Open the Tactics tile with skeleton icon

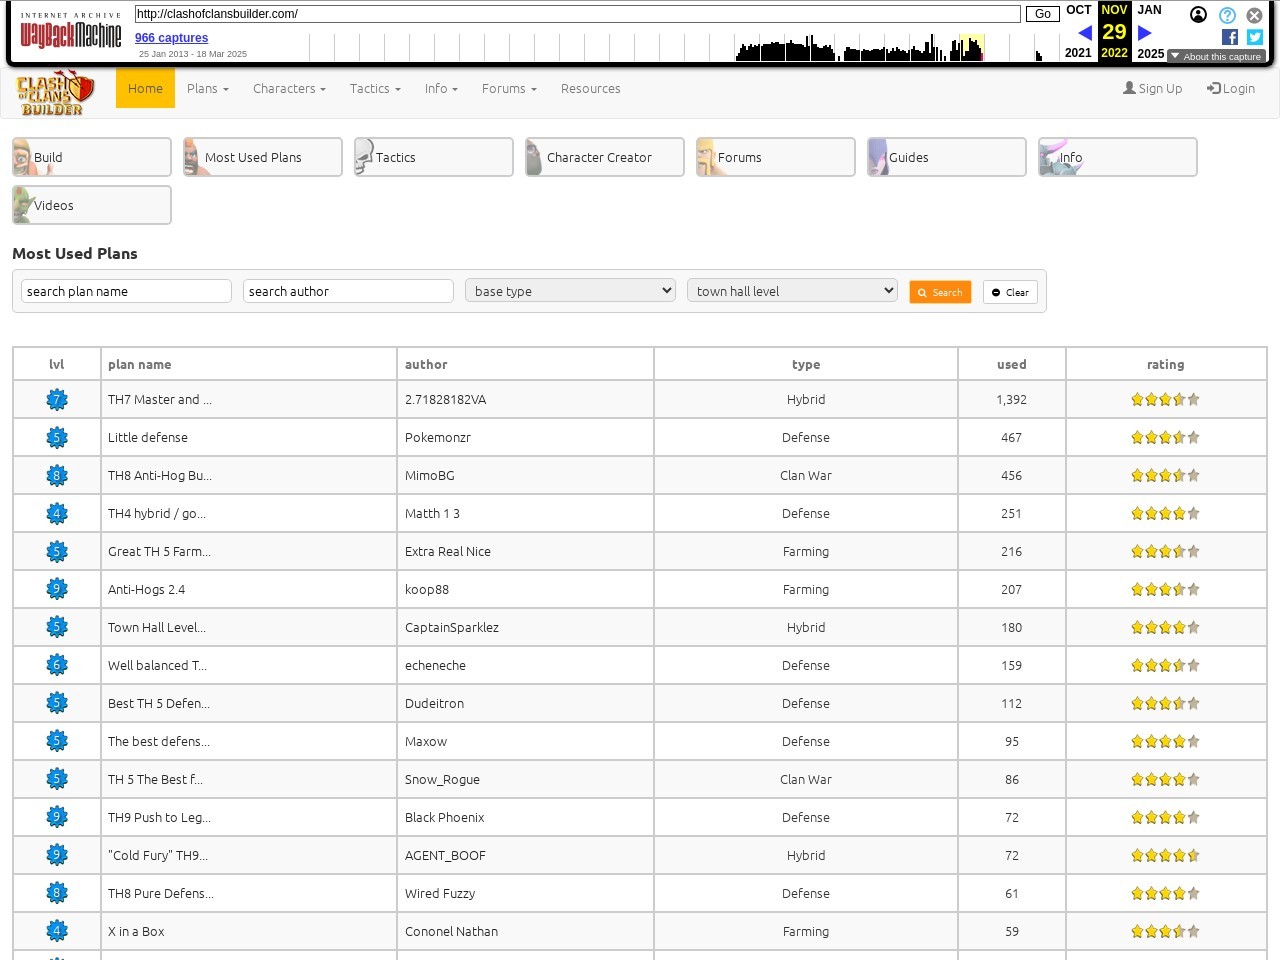click(434, 157)
